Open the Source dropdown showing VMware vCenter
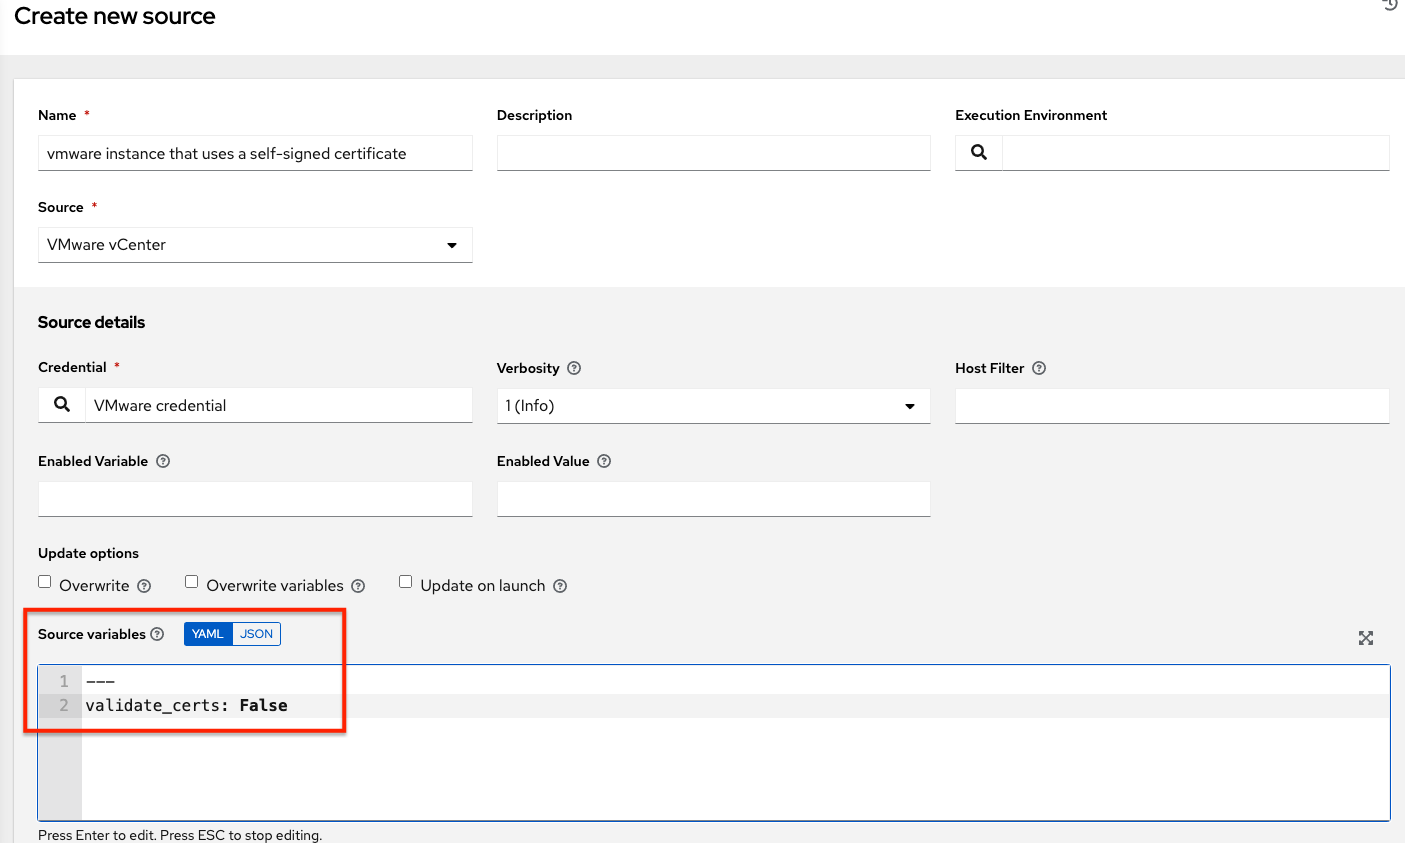Image resolution: width=1405 pixels, height=843 pixels. pyautogui.click(x=453, y=245)
